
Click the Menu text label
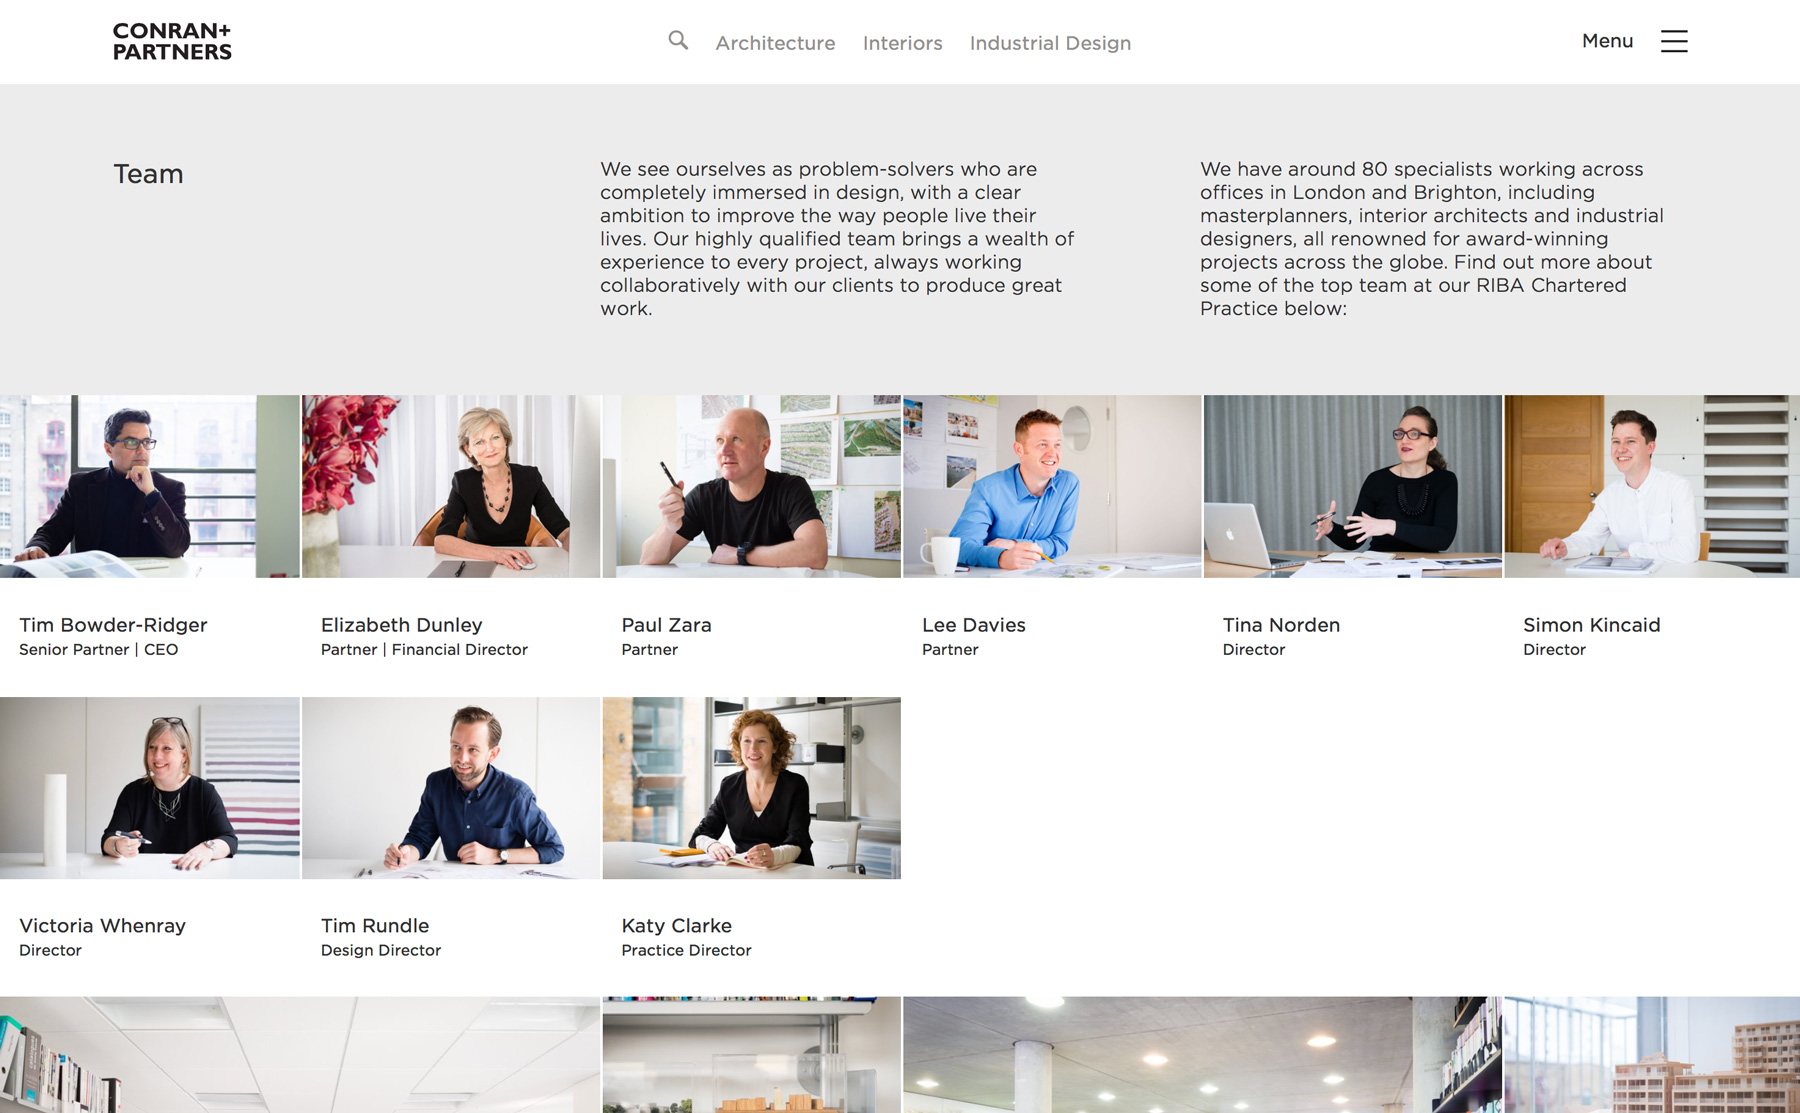pos(1607,41)
